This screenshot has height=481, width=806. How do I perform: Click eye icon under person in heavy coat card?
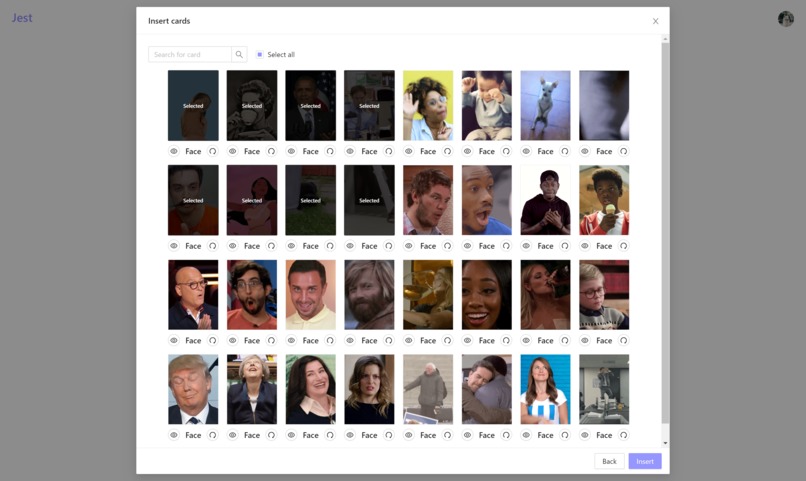point(409,435)
